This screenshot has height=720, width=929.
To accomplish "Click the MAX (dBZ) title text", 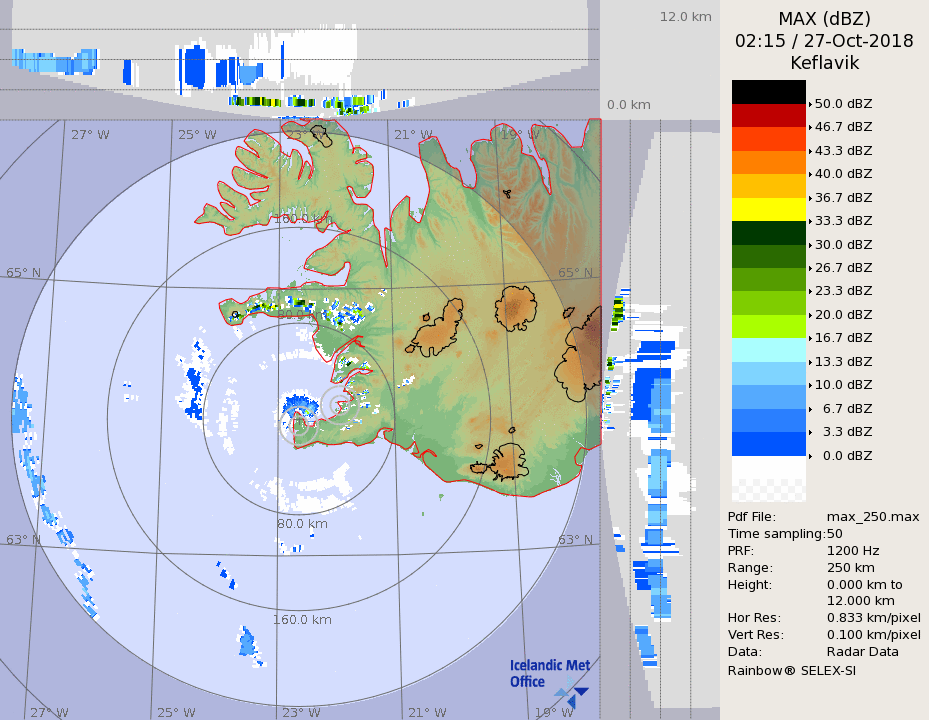I will (x=824, y=19).
